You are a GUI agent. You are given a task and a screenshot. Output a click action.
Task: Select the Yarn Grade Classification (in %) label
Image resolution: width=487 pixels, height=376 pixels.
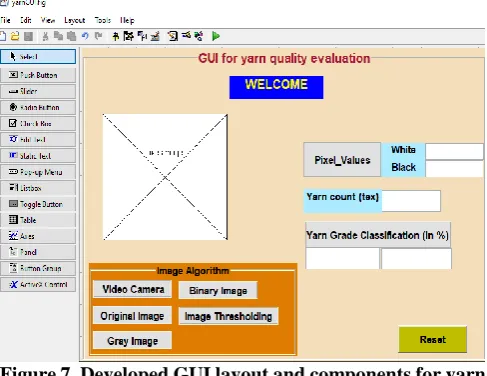[x=378, y=235]
